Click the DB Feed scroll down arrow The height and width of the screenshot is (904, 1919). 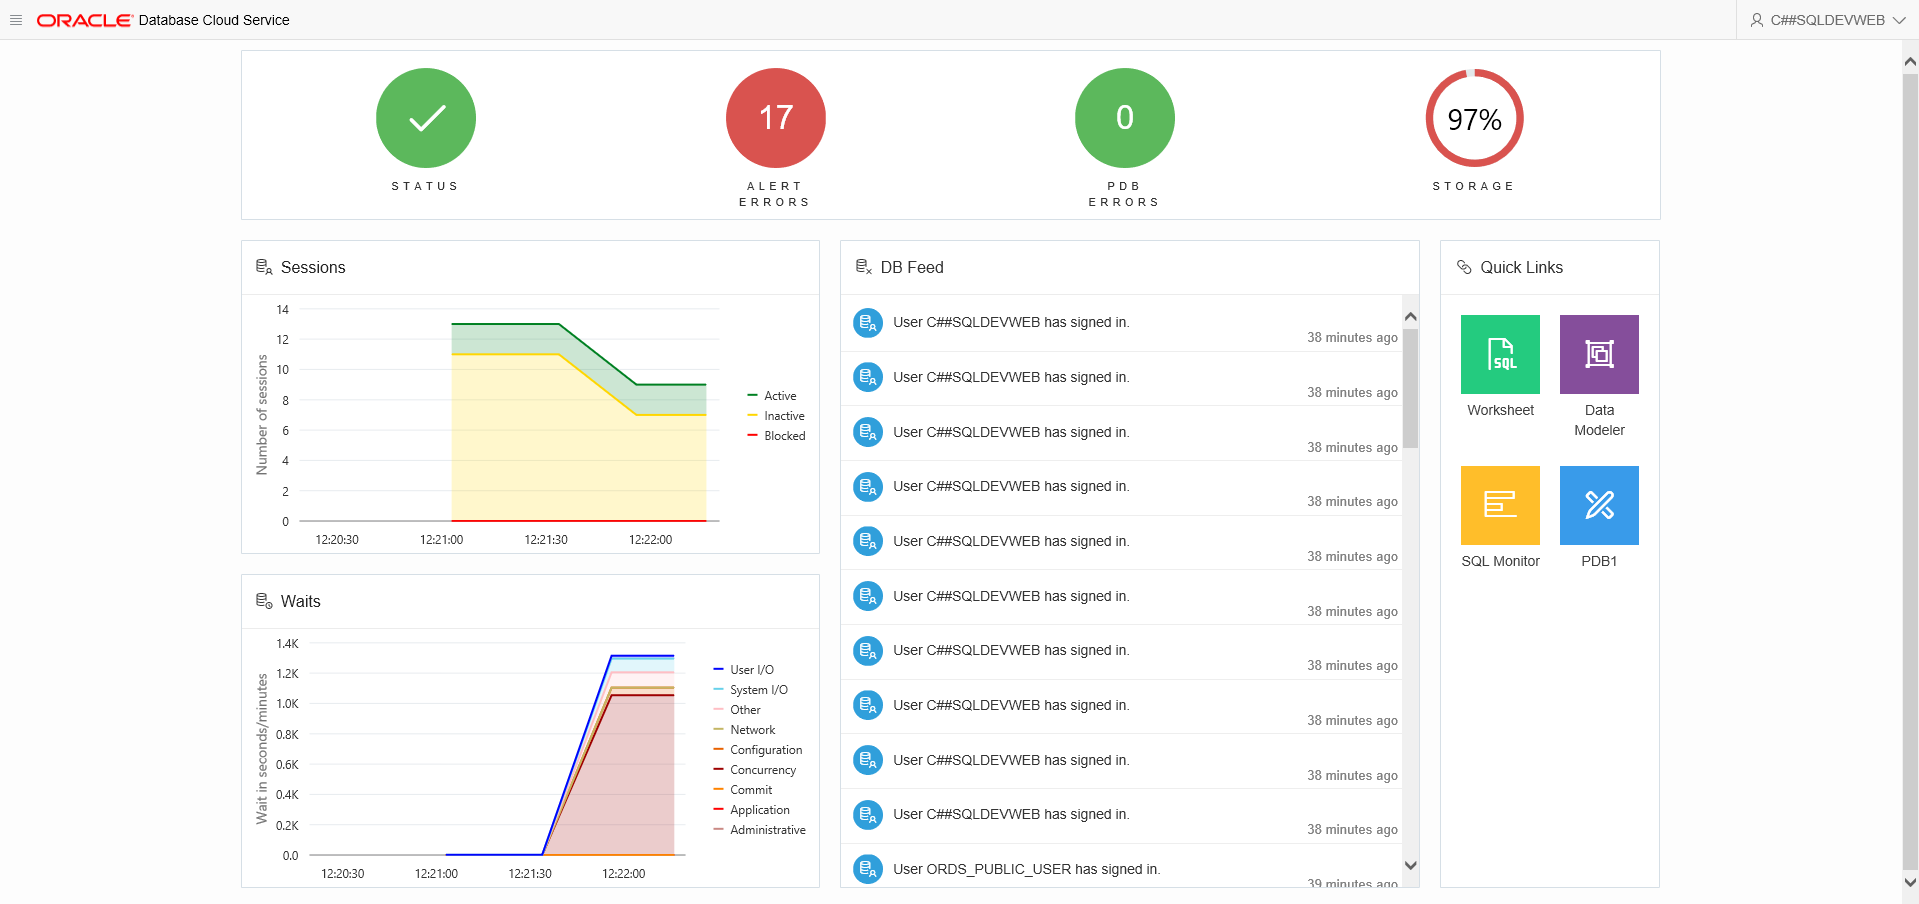click(1410, 866)
